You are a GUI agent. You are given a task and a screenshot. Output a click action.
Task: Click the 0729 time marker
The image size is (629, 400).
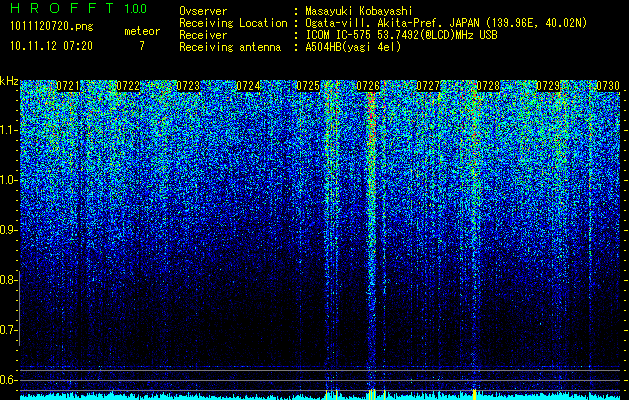[548, 86]
